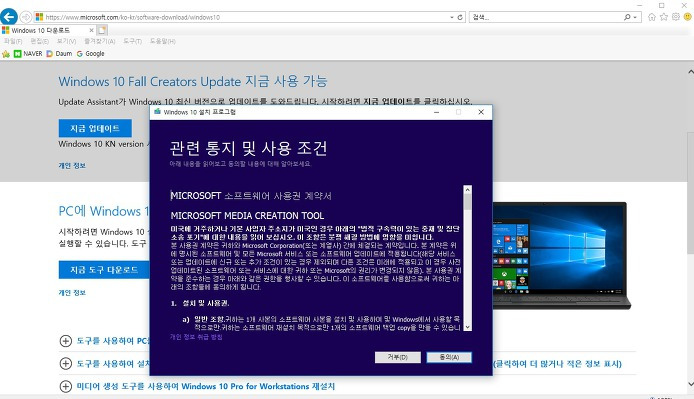This screenshot has height=399, width=694.
Task: Click the MICROSOFT MEDIA CREATION TOOL heading text
Action: pyautogui.click(x=247, y=216)
